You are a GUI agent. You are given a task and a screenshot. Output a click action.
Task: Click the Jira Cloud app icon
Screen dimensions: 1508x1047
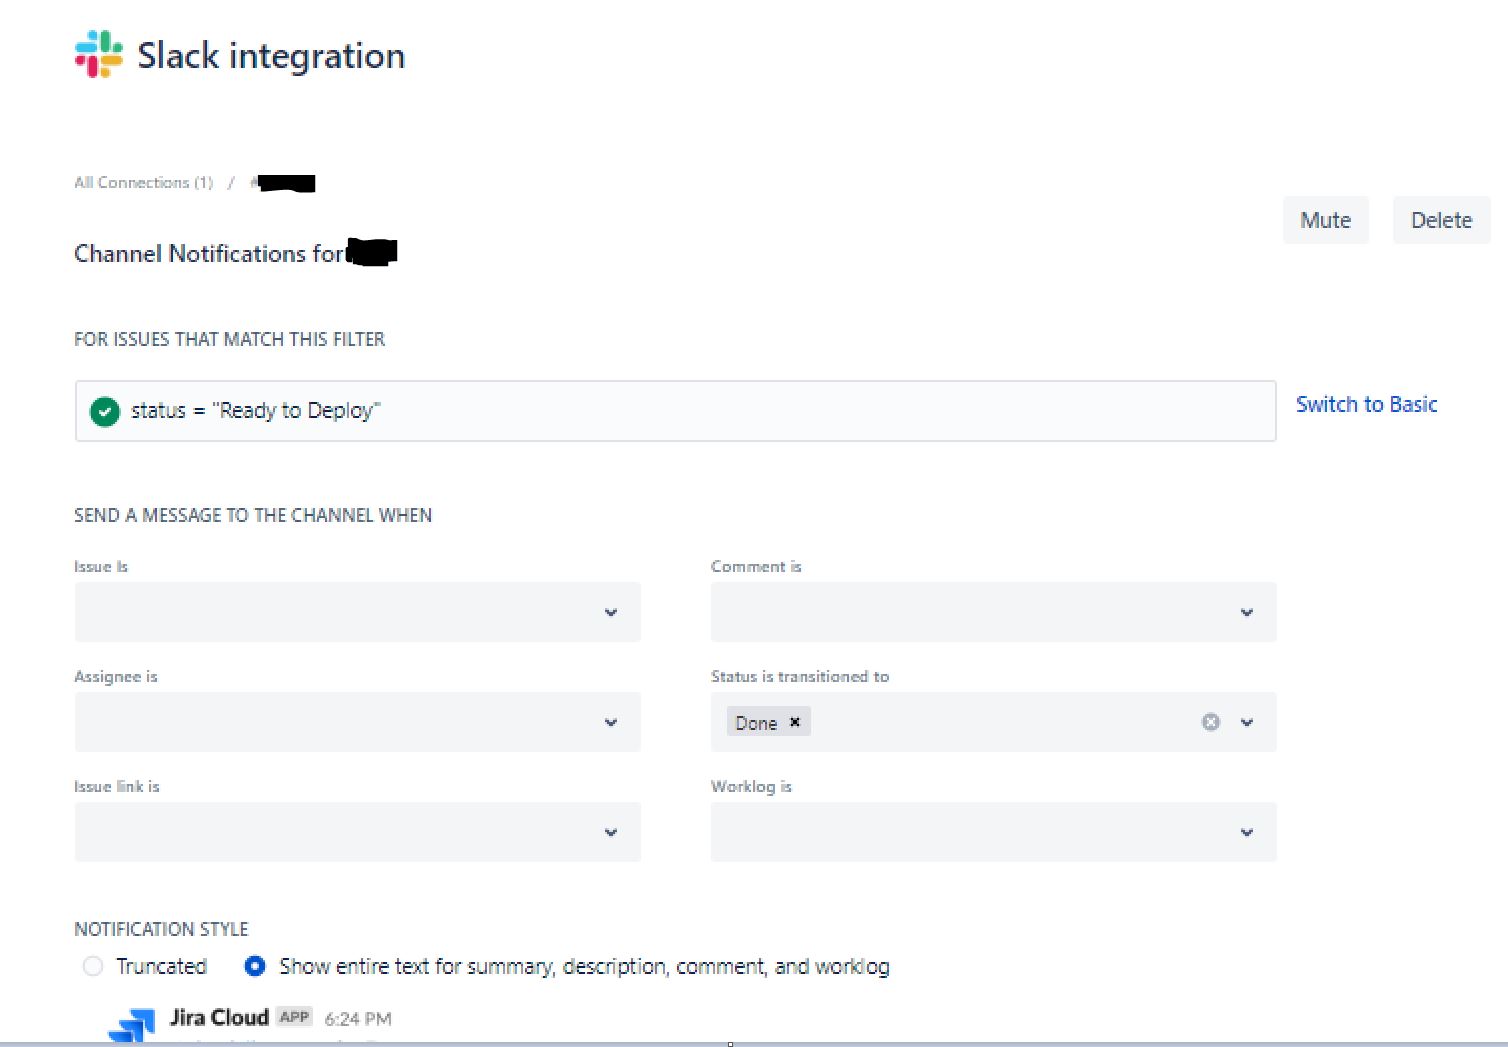pyautogui.click(x=132, y=1025)
